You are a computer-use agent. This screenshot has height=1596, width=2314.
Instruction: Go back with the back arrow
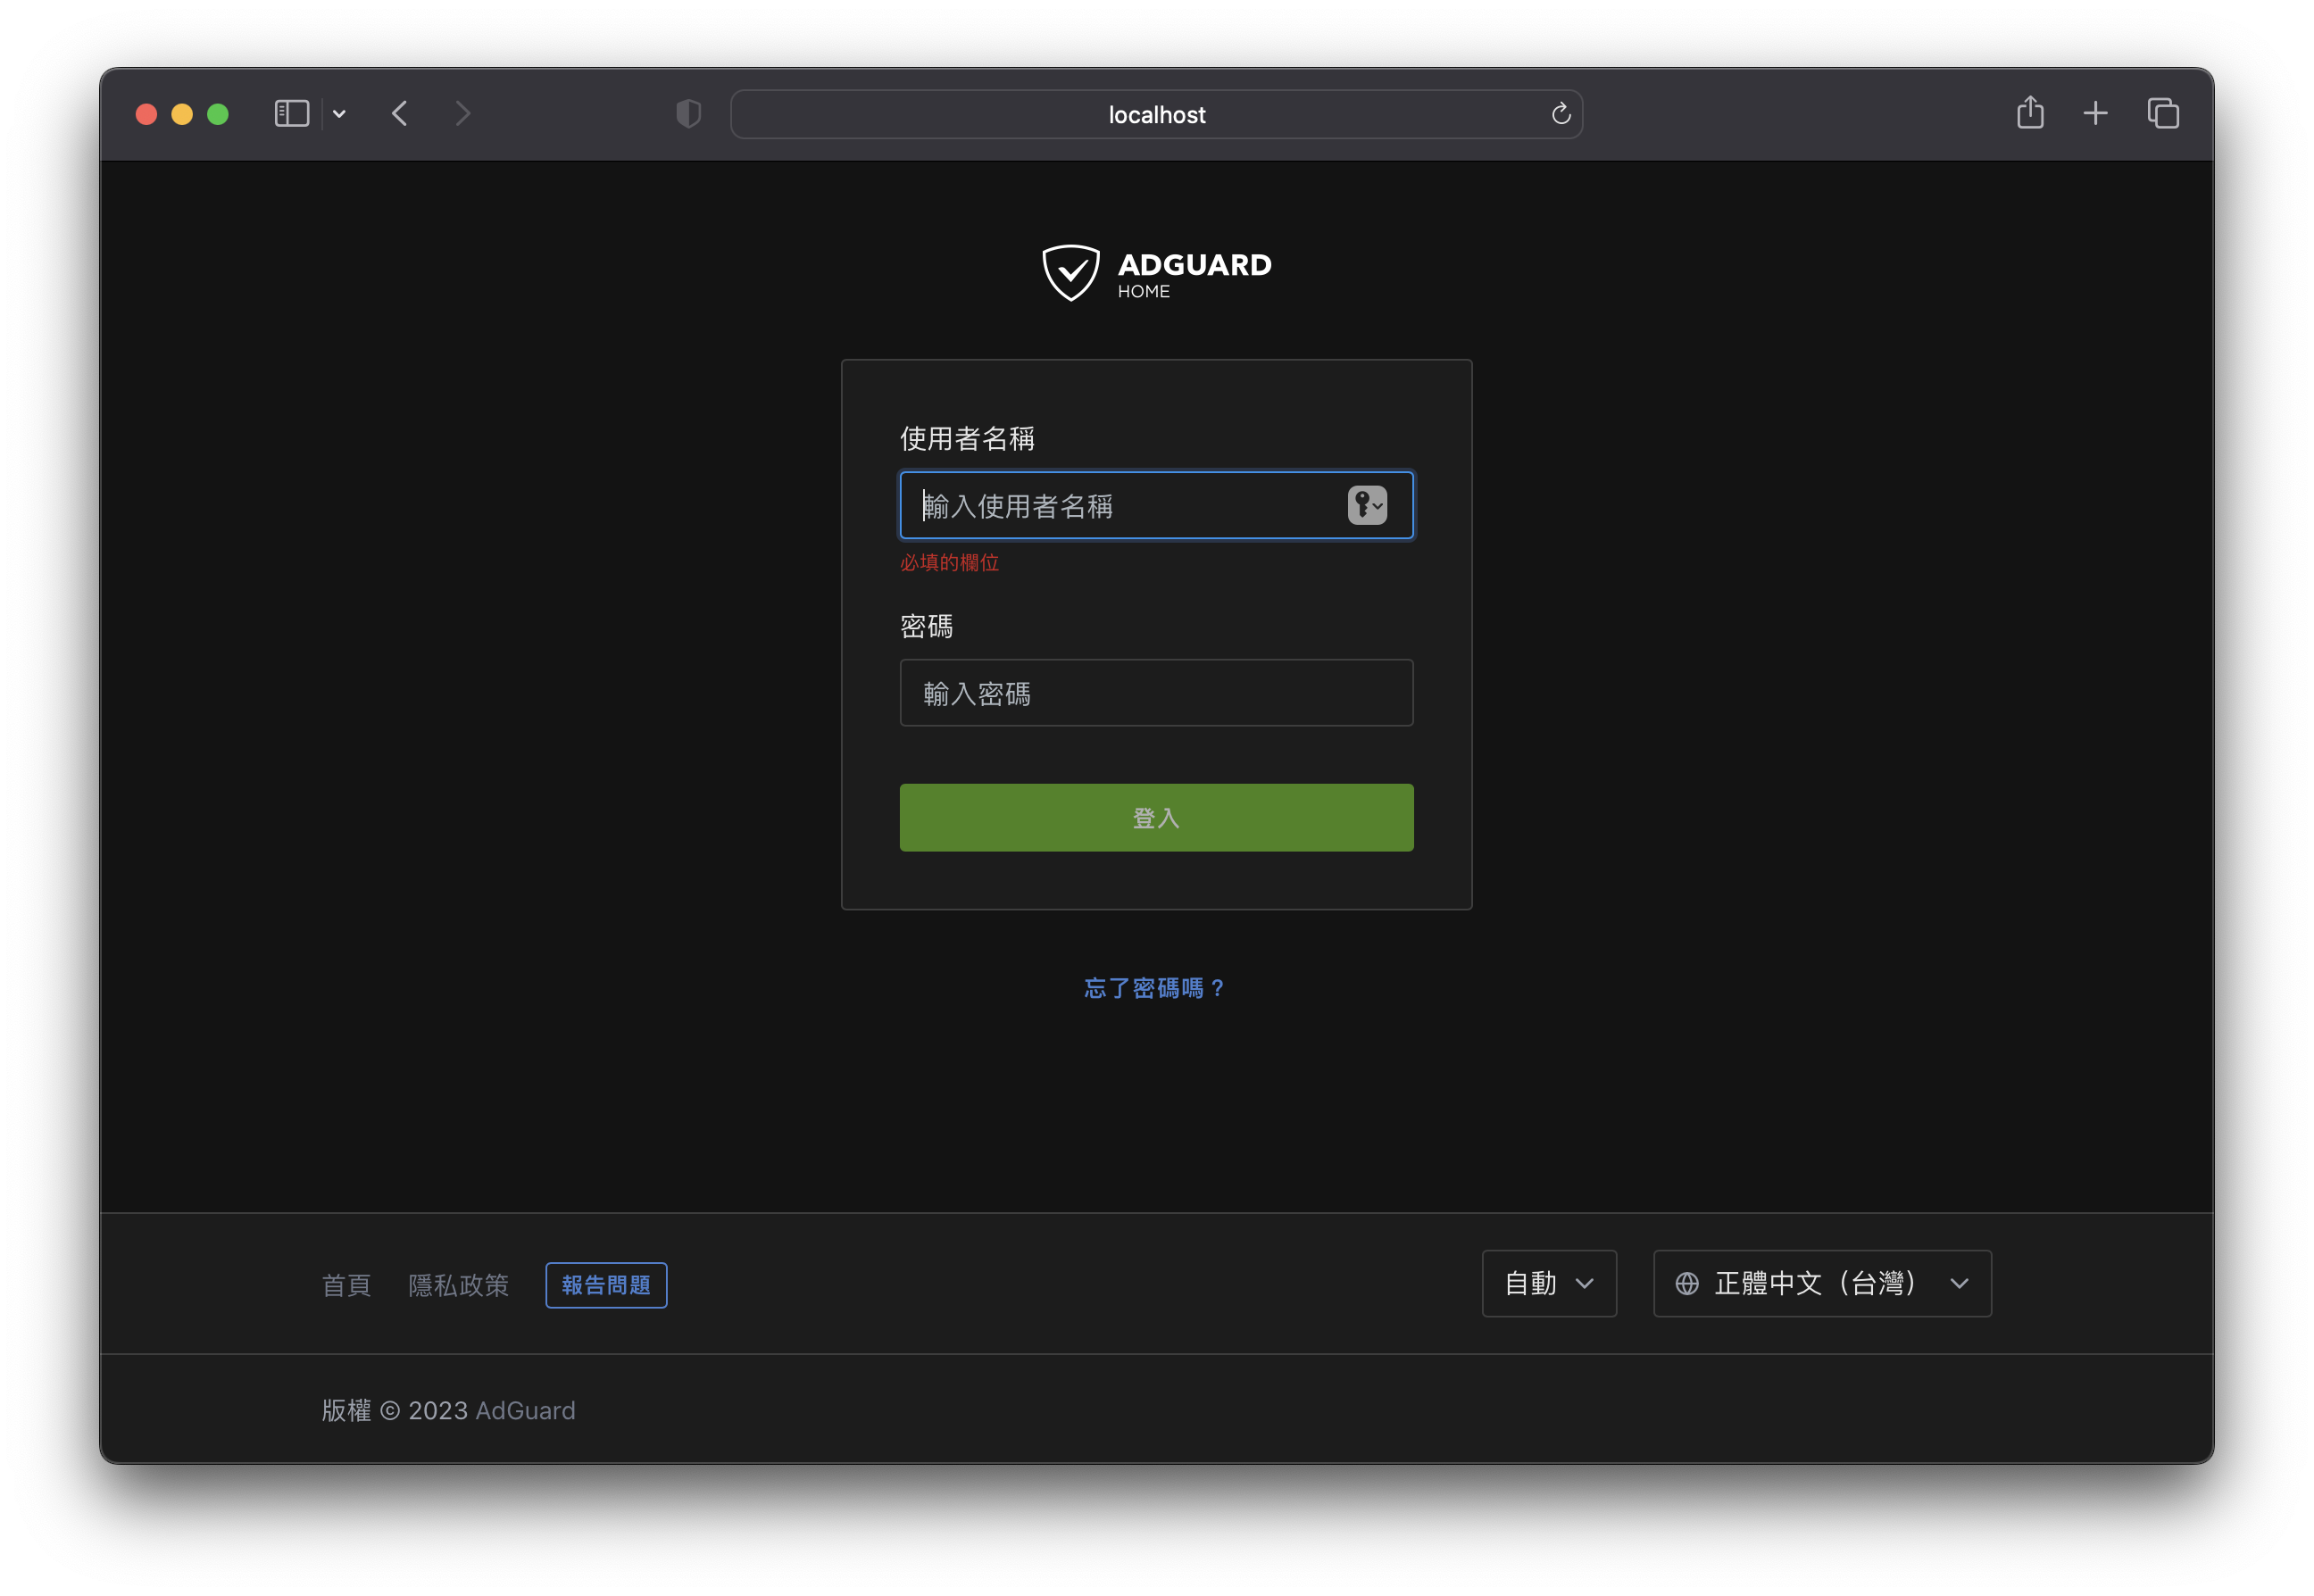(400, 114)
